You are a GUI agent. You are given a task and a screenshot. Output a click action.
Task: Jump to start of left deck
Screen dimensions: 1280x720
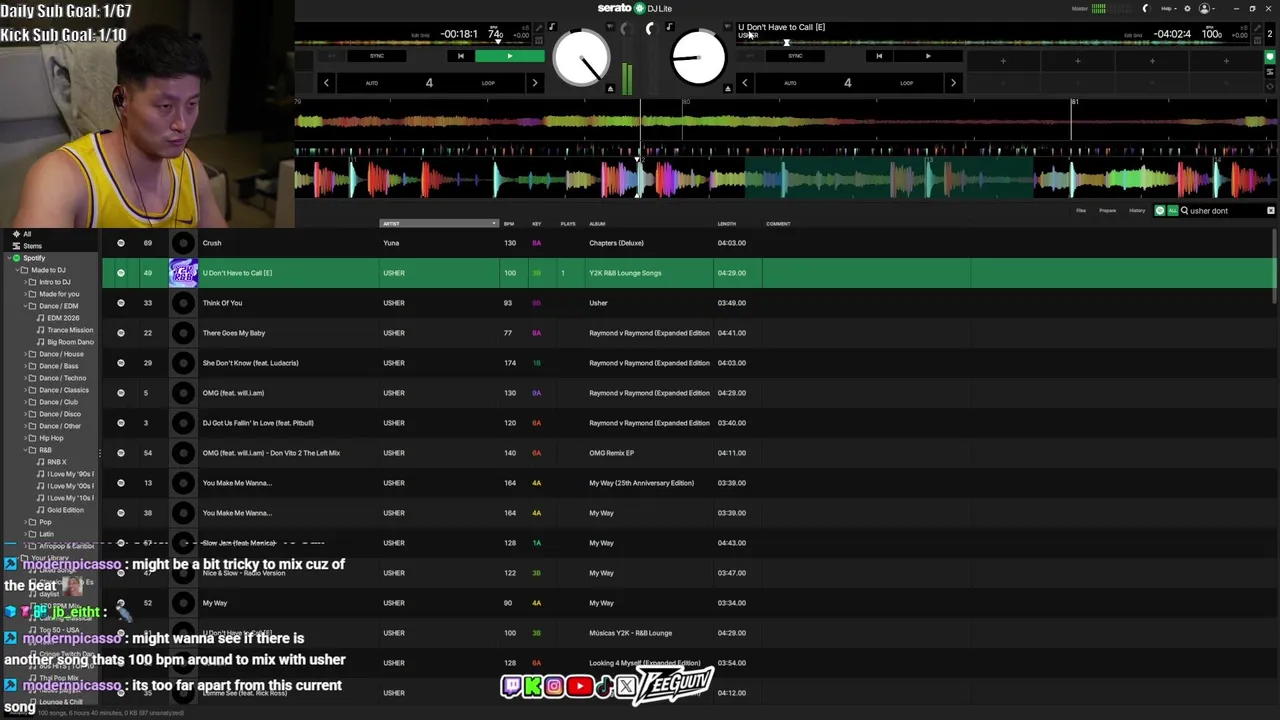click(x=460, y=56)
